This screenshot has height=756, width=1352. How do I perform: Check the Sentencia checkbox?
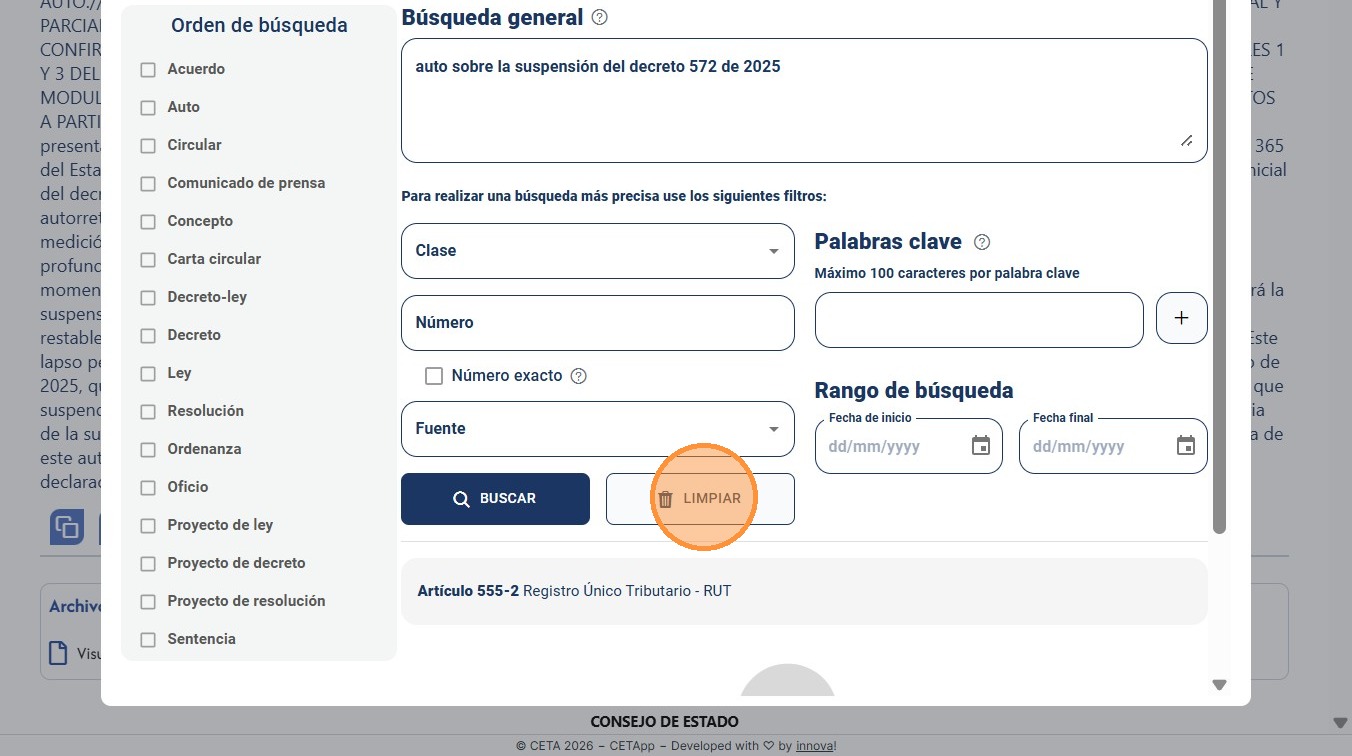148,640
